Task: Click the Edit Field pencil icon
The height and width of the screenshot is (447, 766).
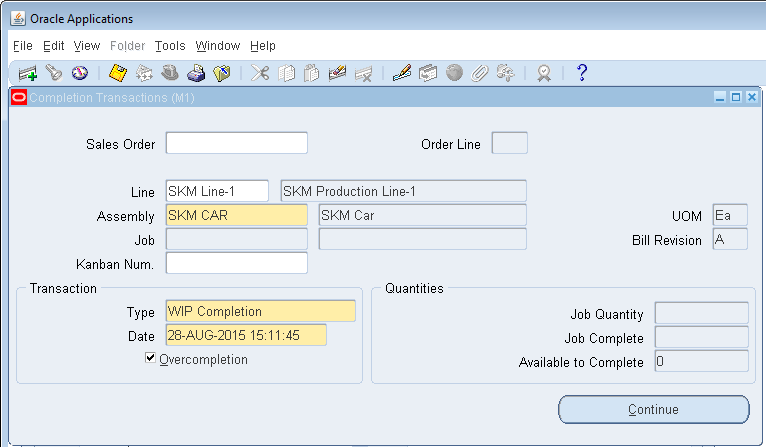Action: pos(402,73)
